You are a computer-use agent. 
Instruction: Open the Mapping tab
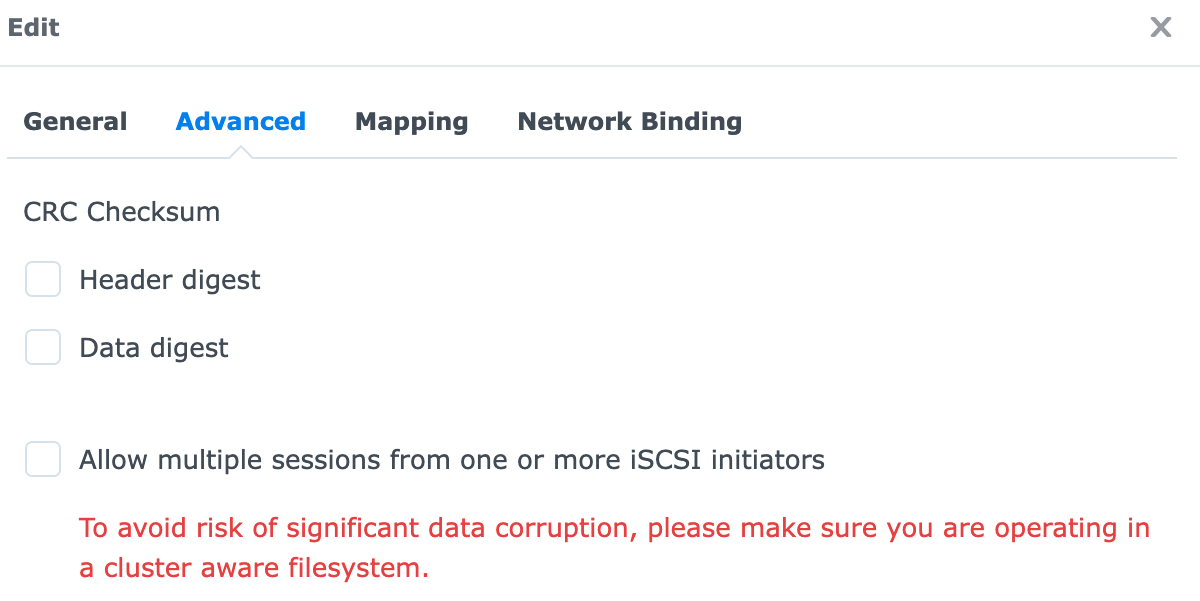click(x=411, y=121)
